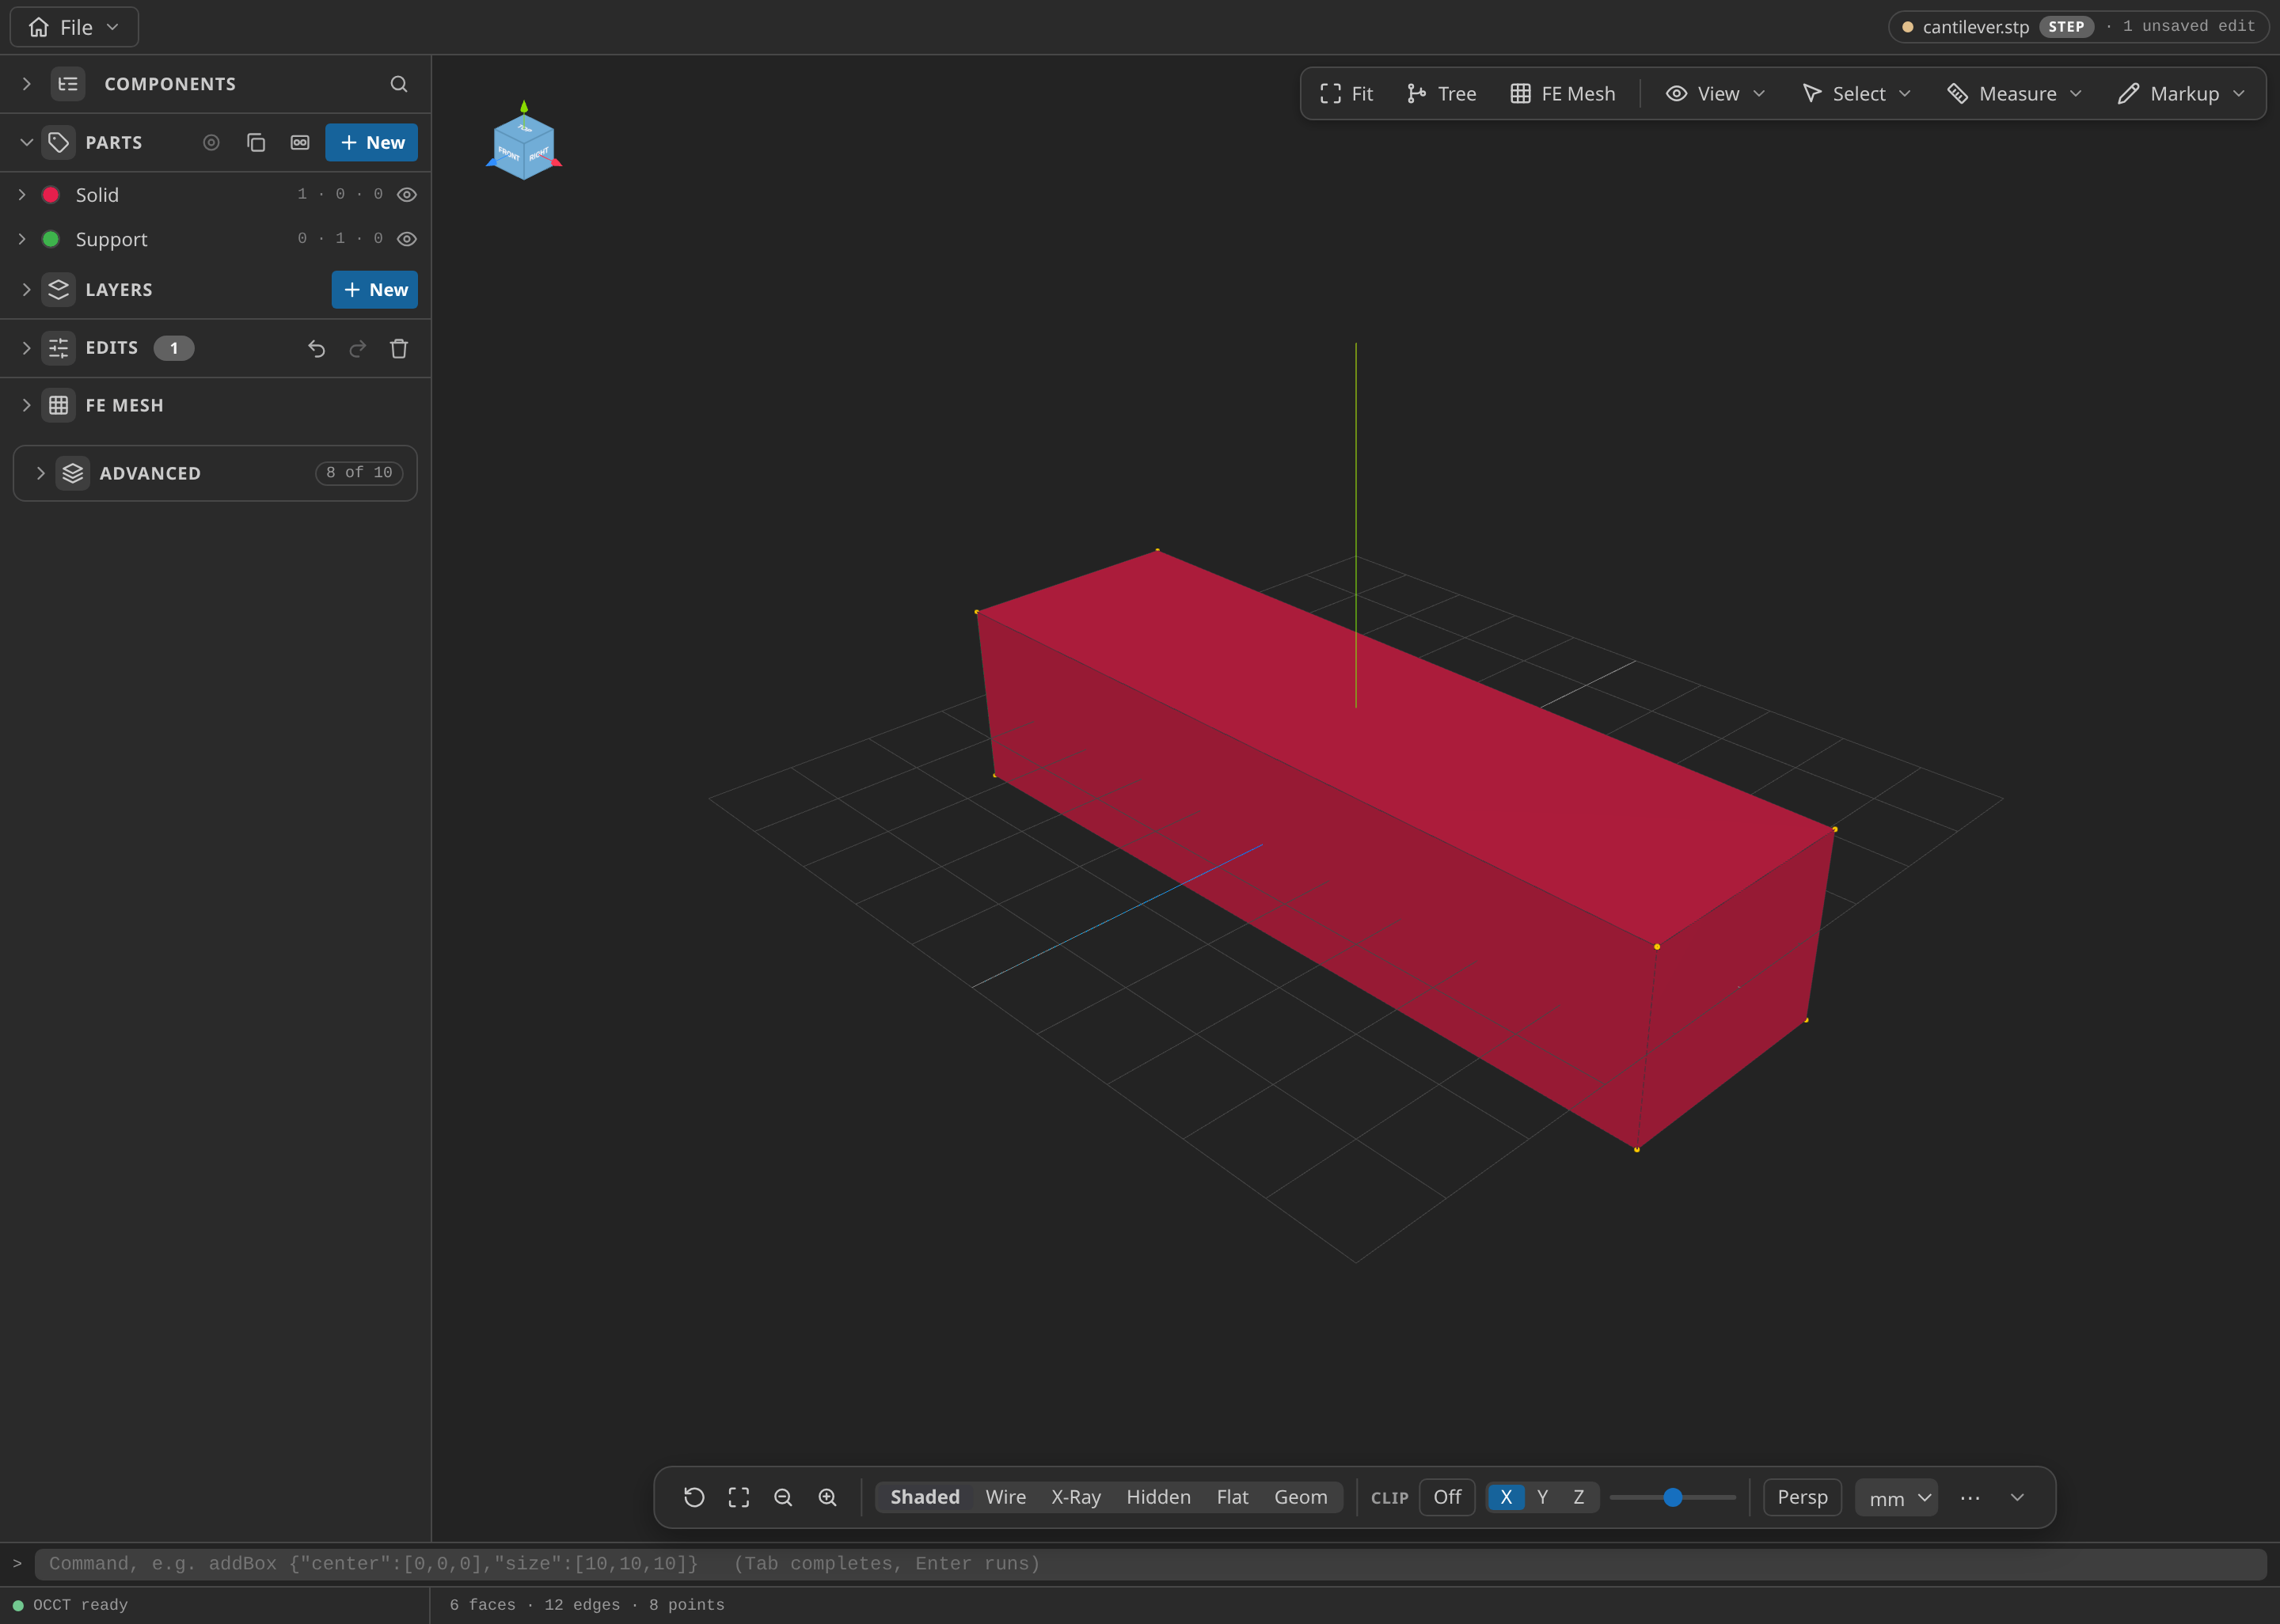The height and width of the screenshot is (1624, 2280).
Task: Click the search icon in Components
Action: click(399, 84)
